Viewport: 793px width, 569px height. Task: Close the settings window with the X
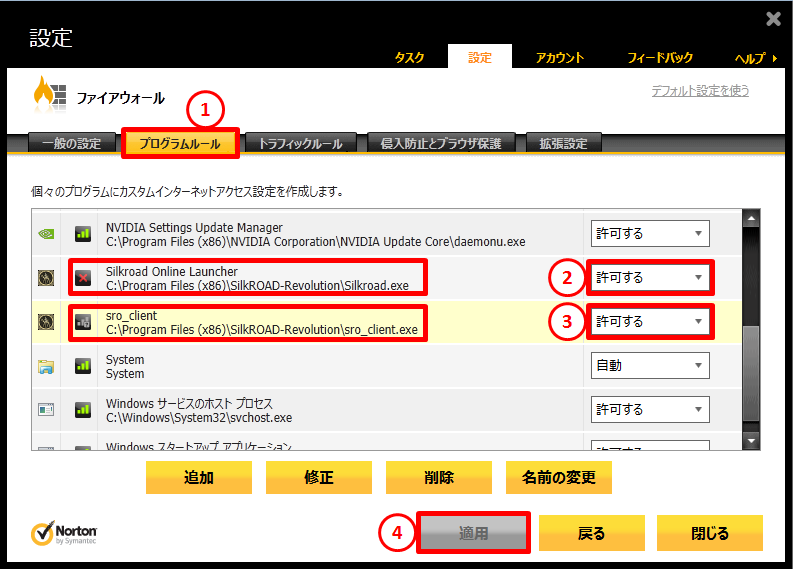(773, 19)
